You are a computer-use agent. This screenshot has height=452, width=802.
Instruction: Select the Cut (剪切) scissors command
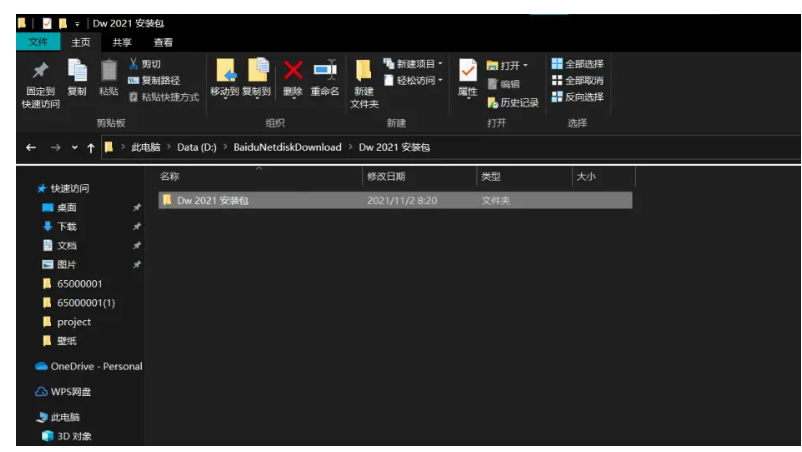pos(145,64)
